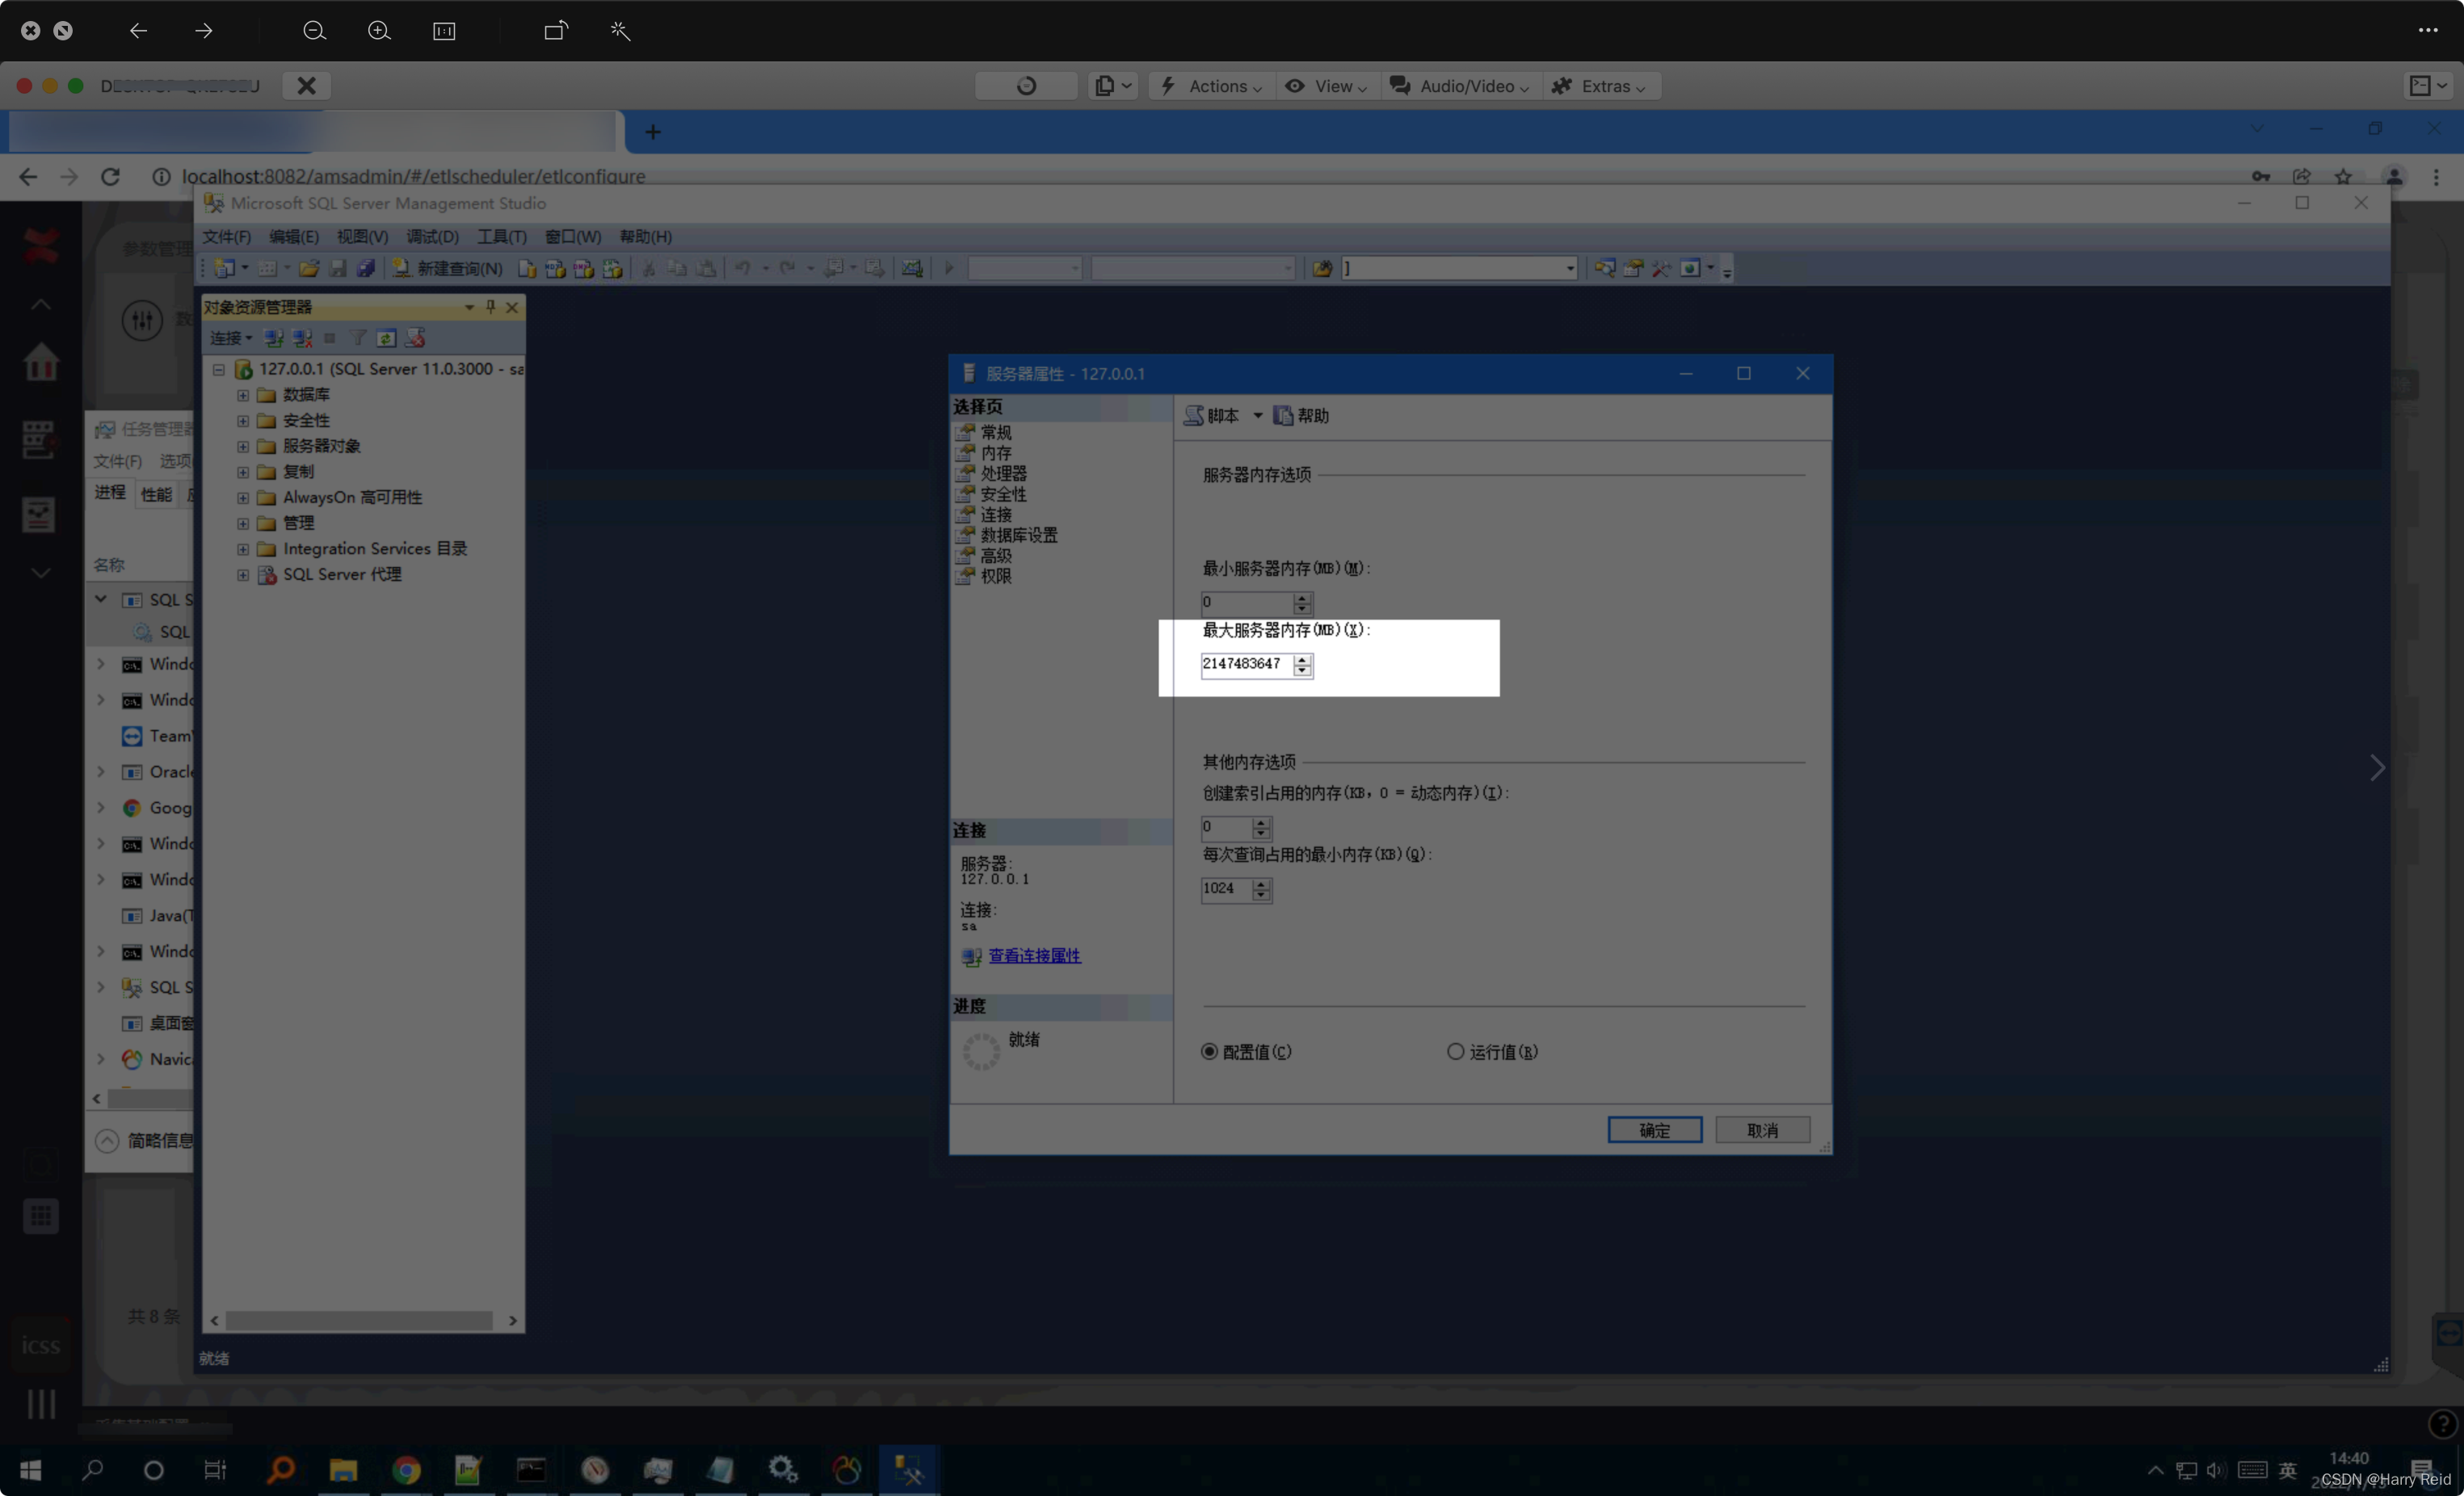The image size is (2464, 1496).
Task: Open the 查看连接属性 link
Action: tap(1034, 955)
